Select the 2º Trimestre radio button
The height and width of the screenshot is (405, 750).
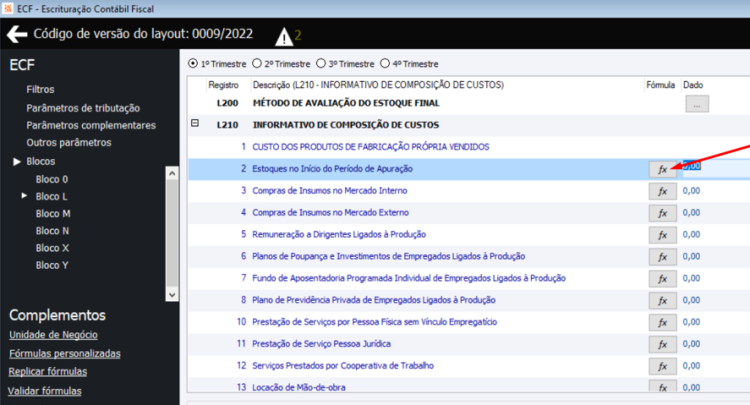point(257,64)
